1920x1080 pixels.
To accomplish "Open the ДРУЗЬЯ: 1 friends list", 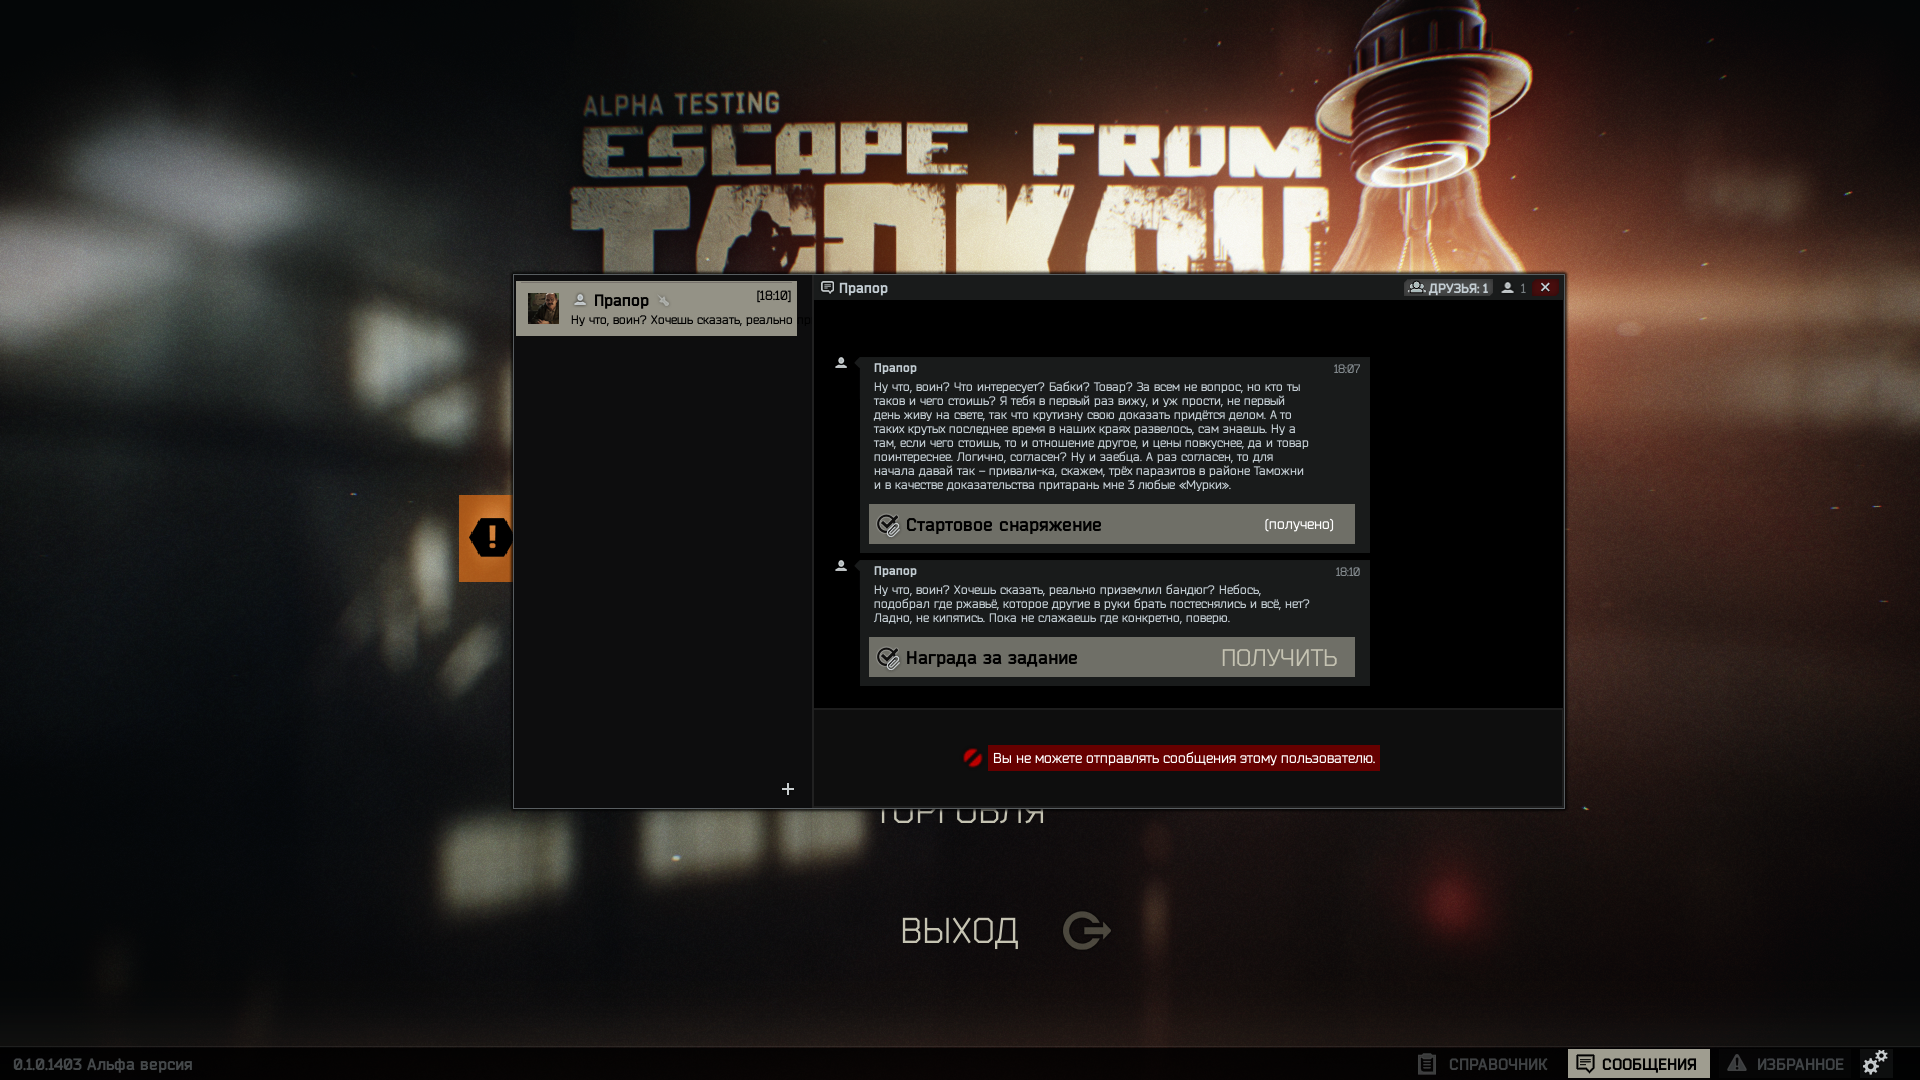I will 1448,288.
